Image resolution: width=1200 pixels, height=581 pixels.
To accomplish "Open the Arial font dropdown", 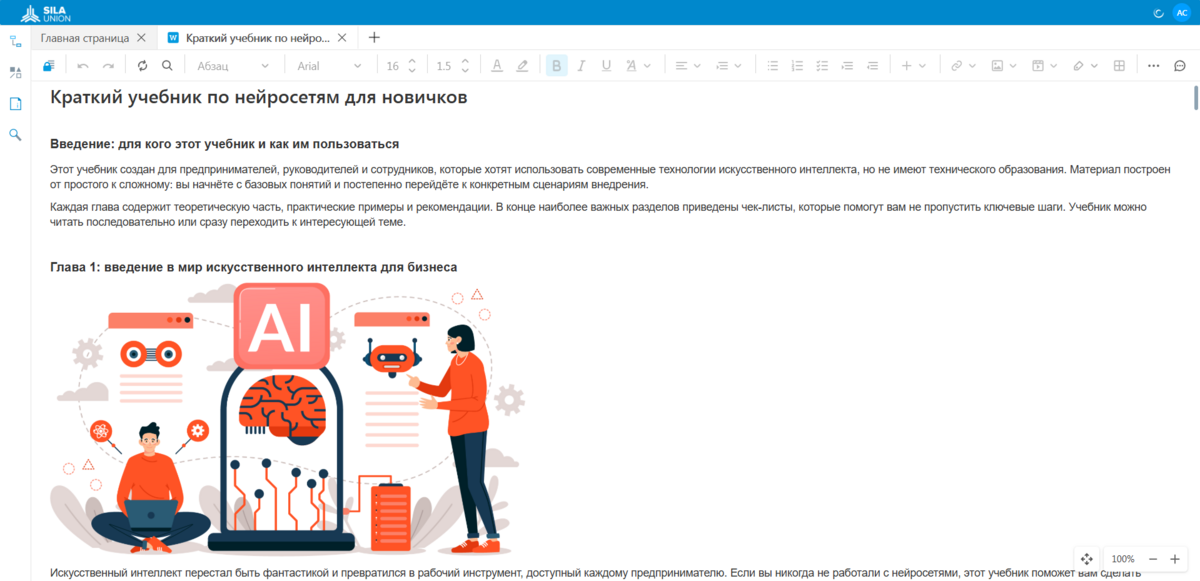I will click(x=329, y=66).
